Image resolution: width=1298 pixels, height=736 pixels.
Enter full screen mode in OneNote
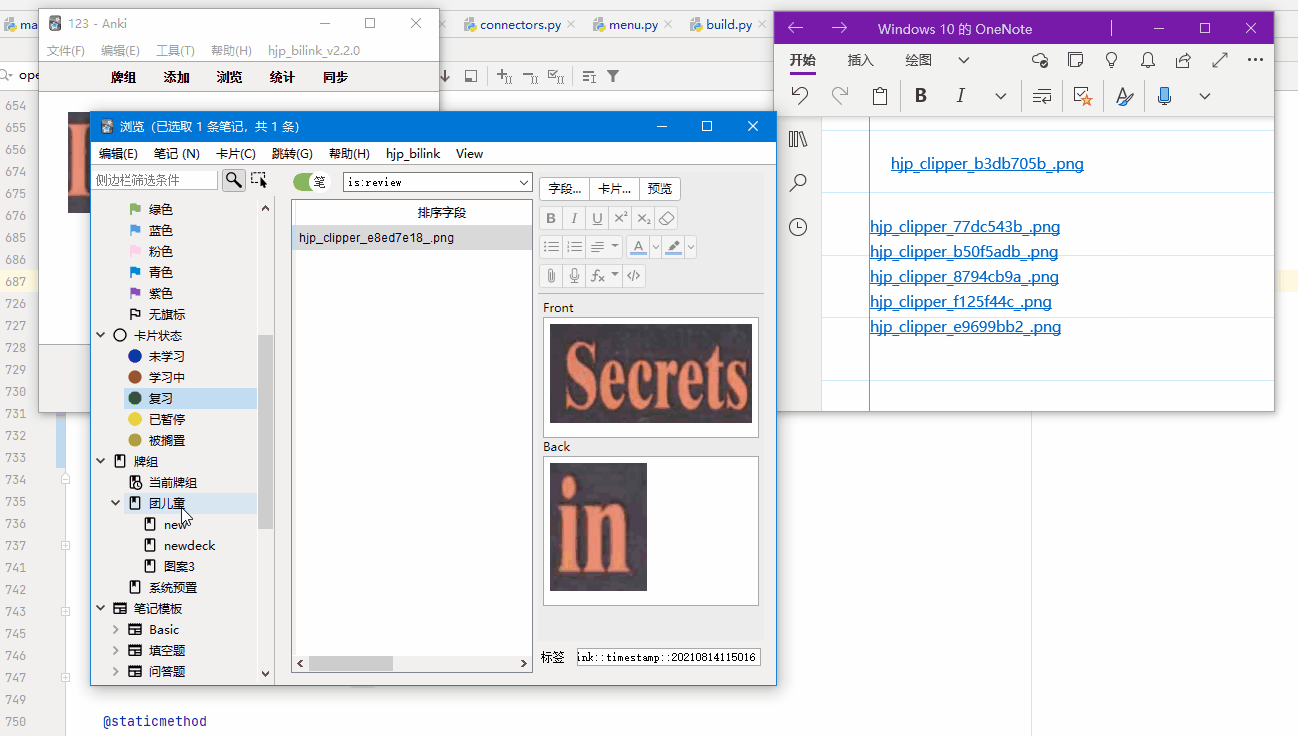1220,60
